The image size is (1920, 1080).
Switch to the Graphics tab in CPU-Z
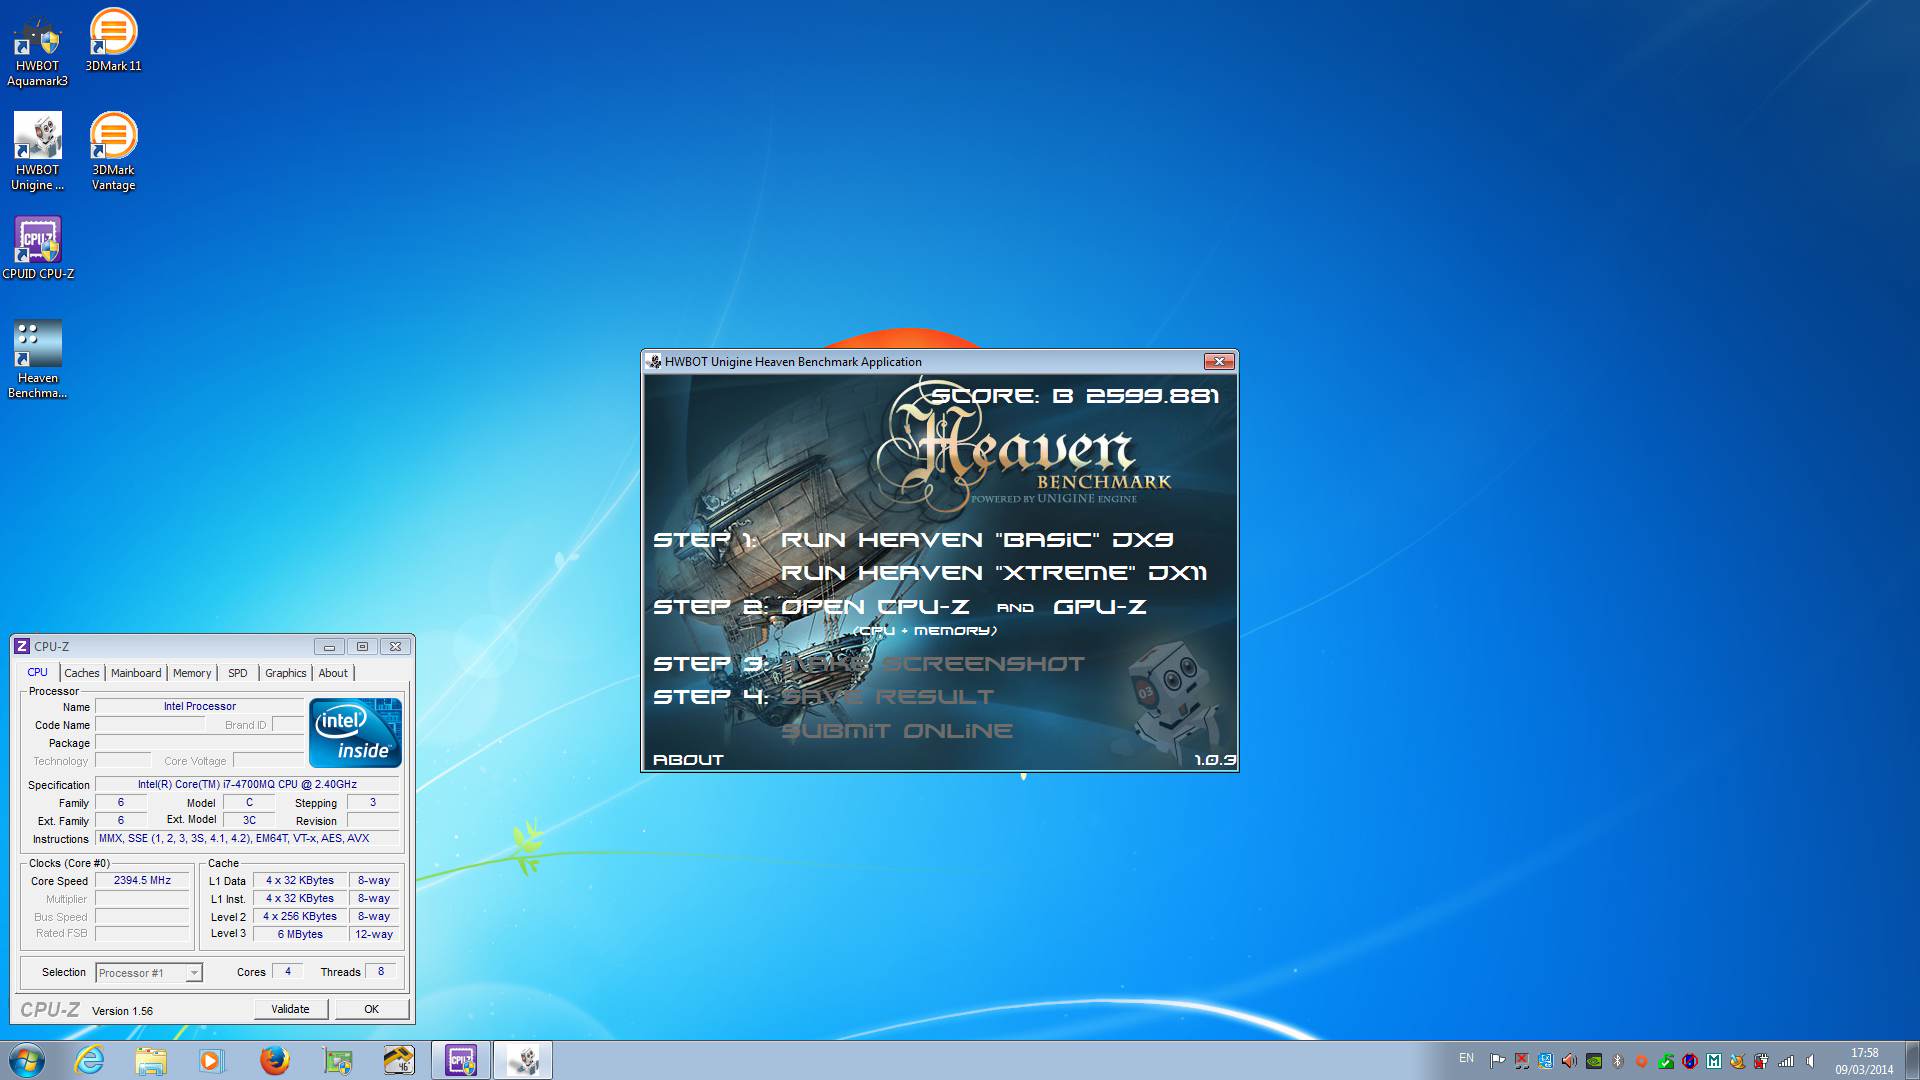(286, 674)
